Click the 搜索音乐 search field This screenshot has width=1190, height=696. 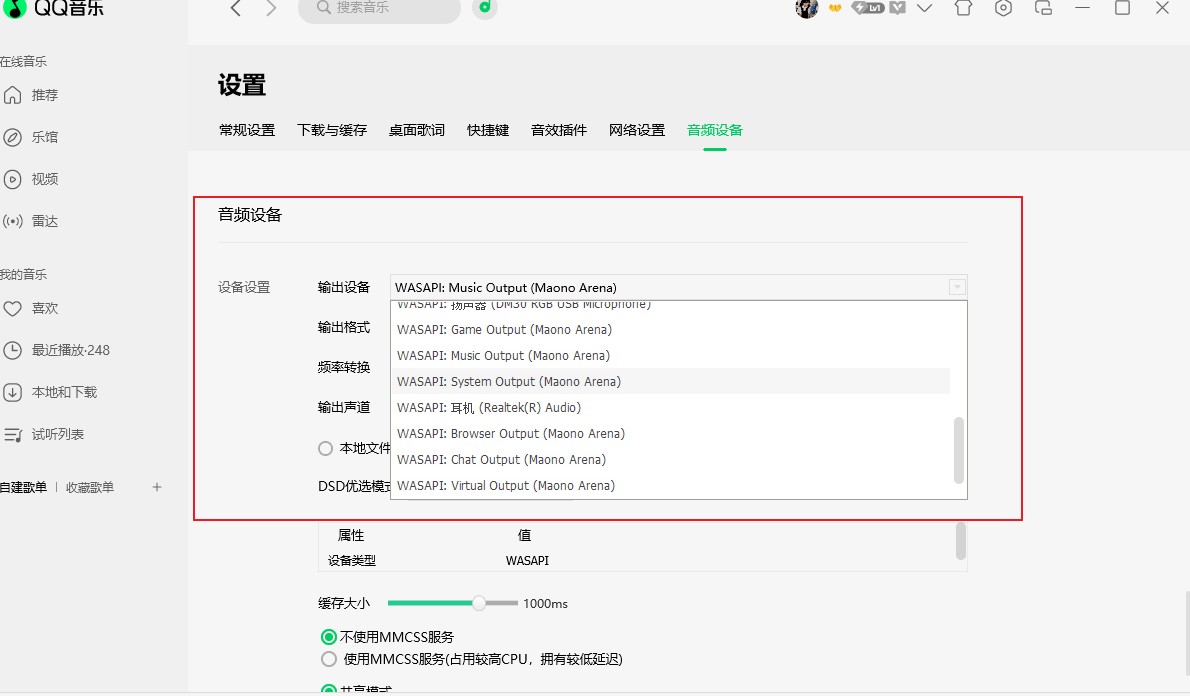385,8
